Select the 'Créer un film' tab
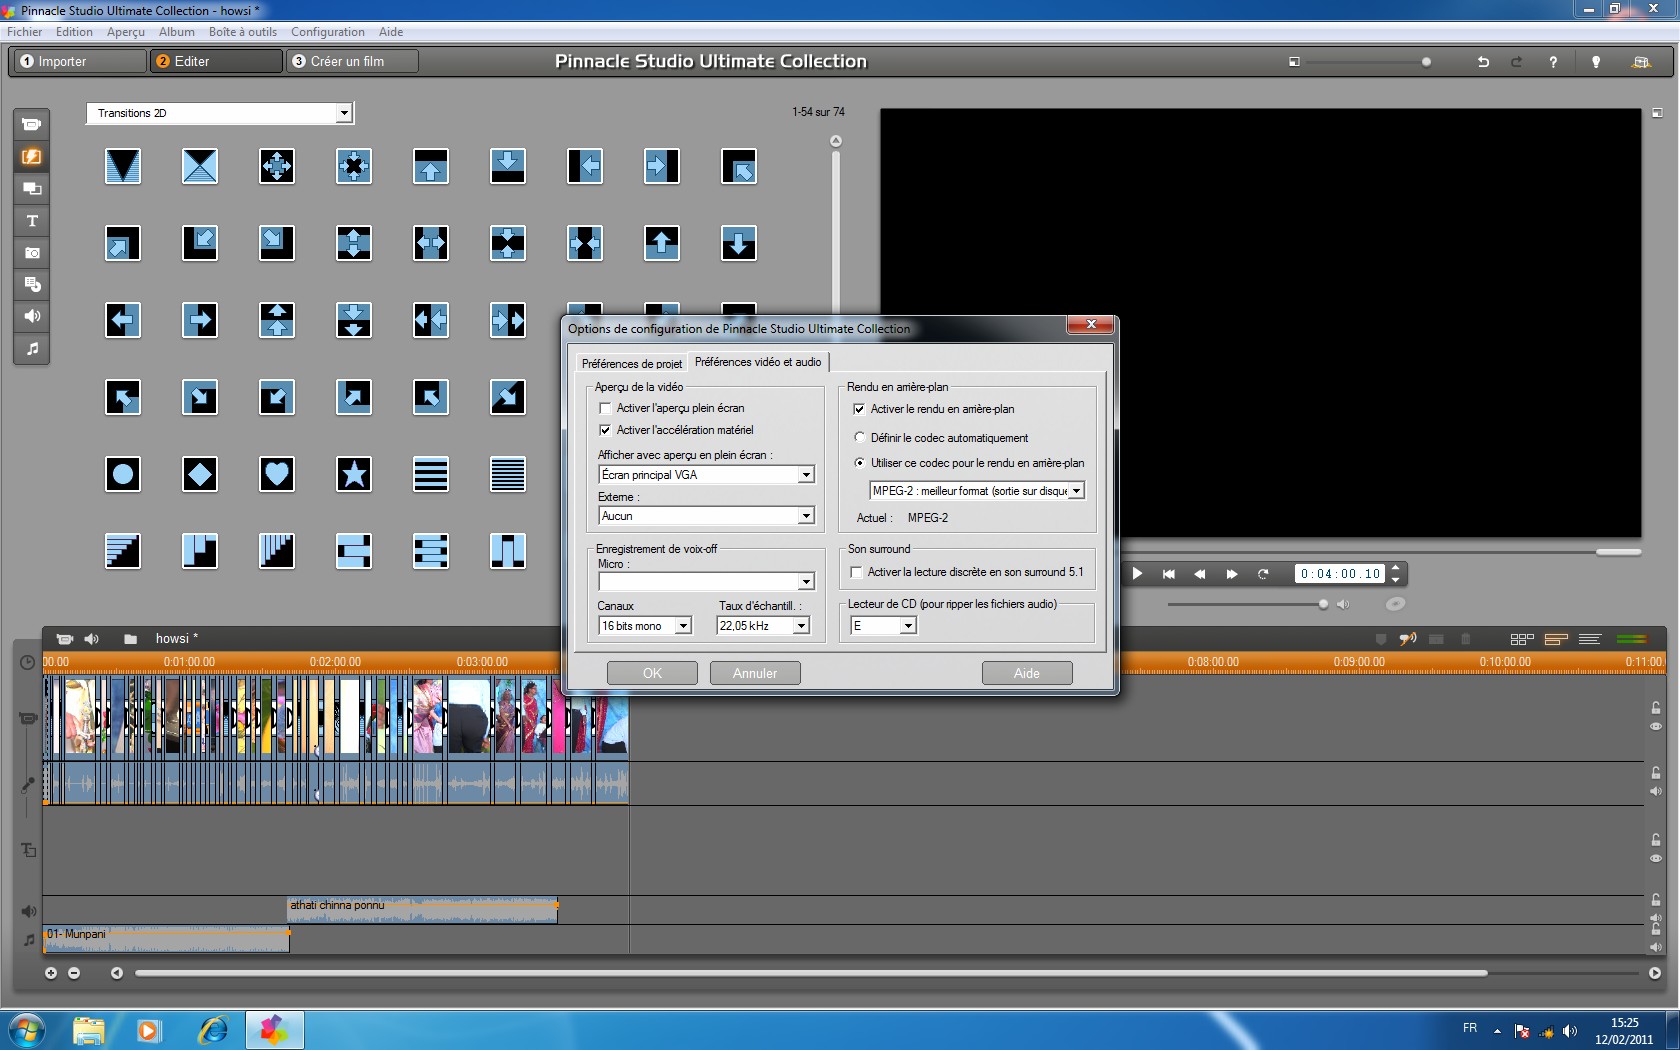This screenshot has height=1050, width=1680. pos(352,61)
